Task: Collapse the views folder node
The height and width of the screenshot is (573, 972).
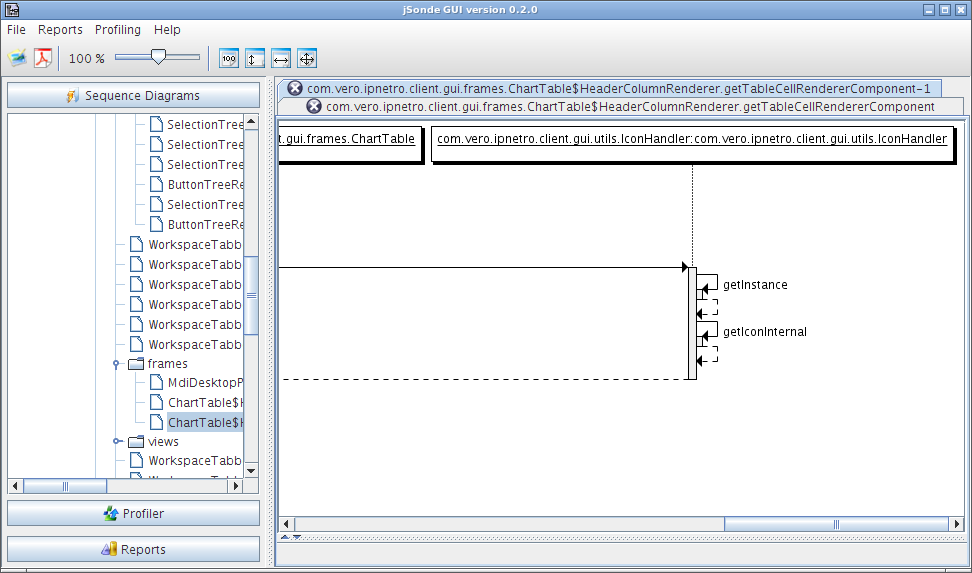Action: click(x=116, y=442)
